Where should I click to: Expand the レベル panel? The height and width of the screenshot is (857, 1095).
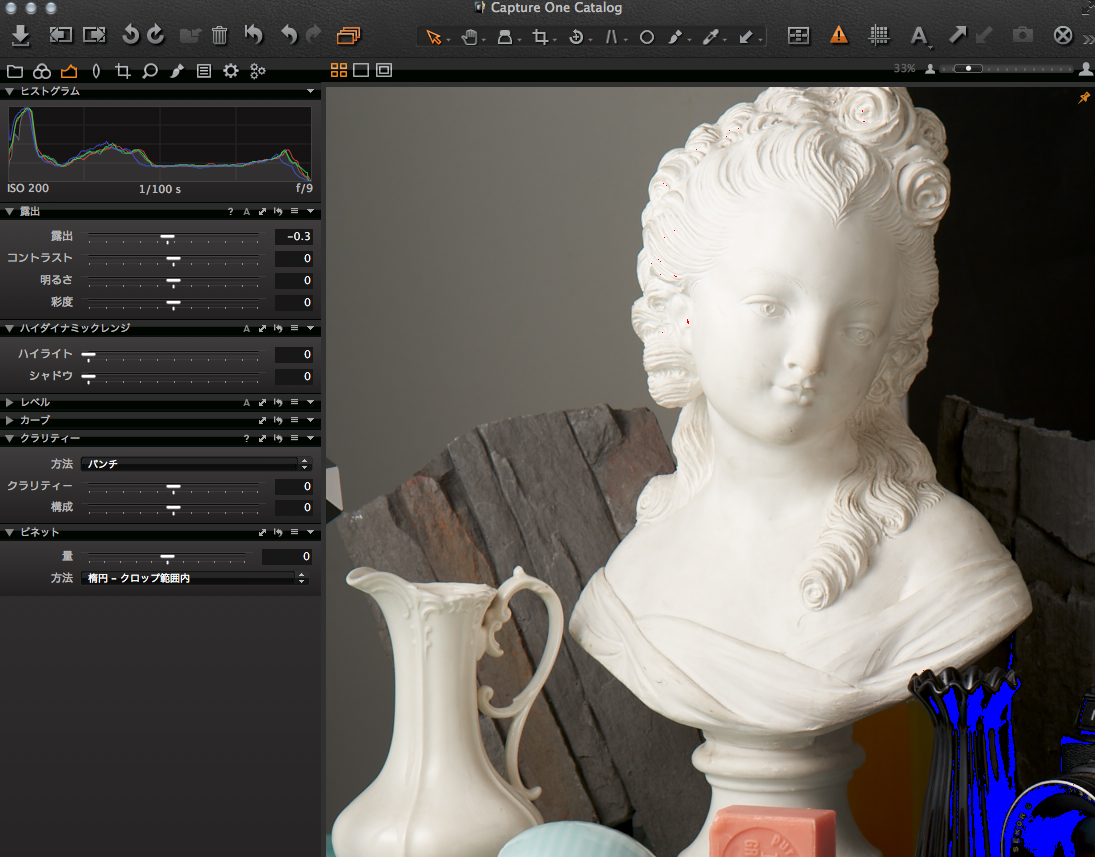[x=10, y=402]
